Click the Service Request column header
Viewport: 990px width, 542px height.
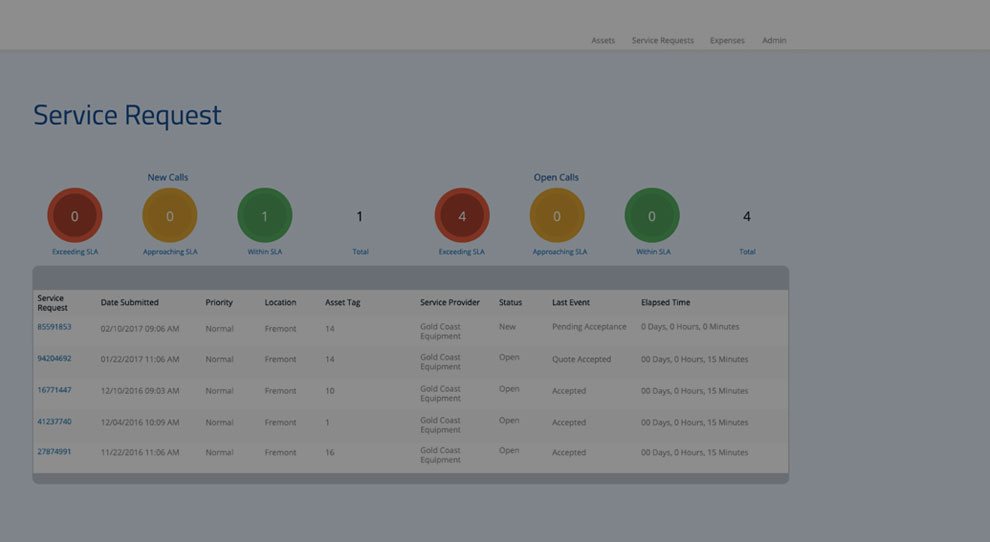tap(52, 303)
